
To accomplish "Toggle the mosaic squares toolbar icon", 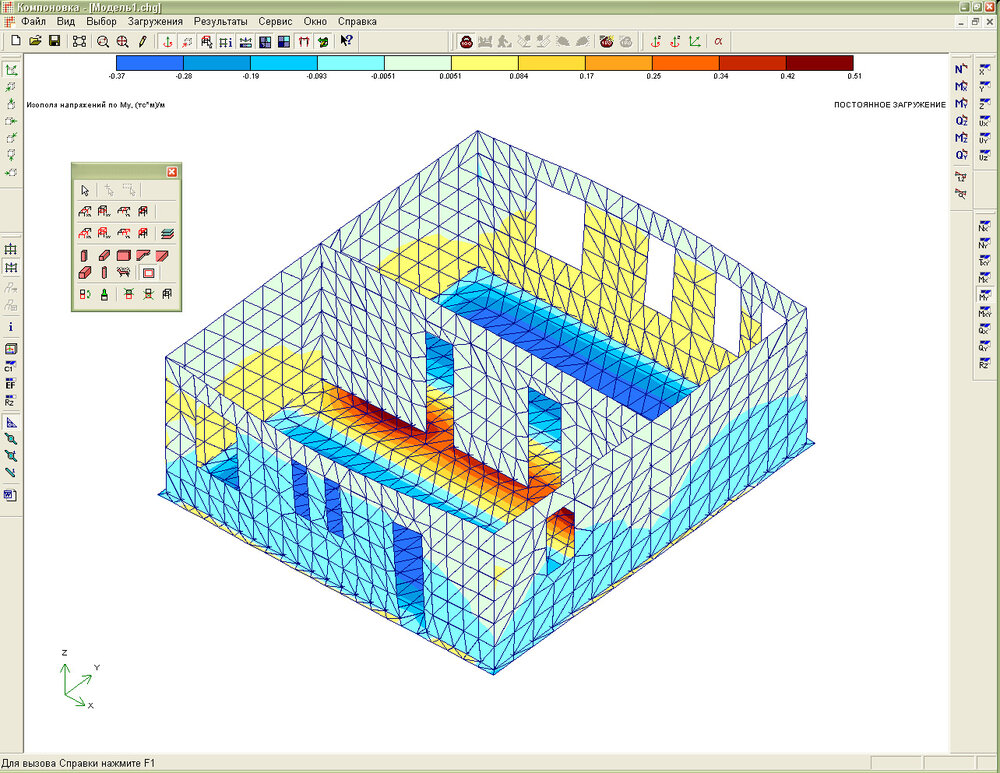I will [284, 42].
